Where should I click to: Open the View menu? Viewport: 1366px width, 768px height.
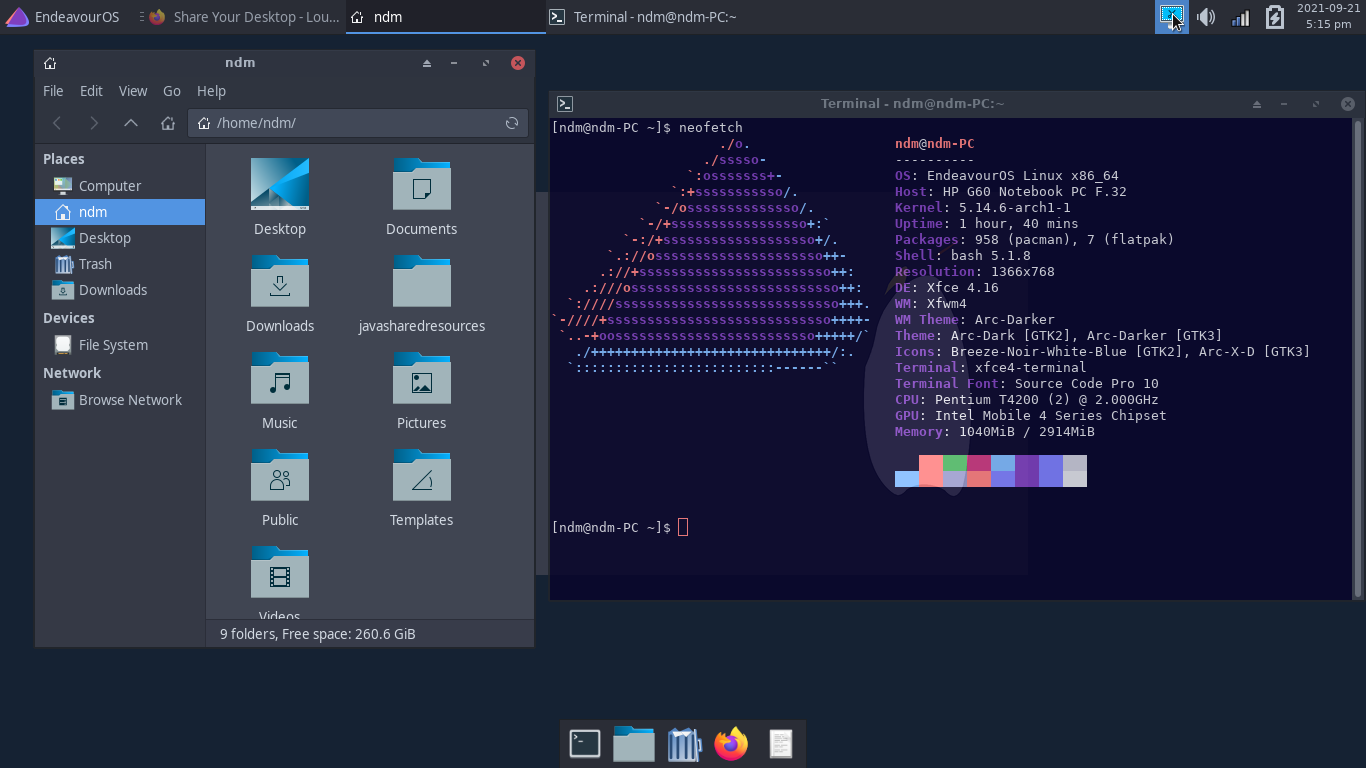[x=133, y=91]
